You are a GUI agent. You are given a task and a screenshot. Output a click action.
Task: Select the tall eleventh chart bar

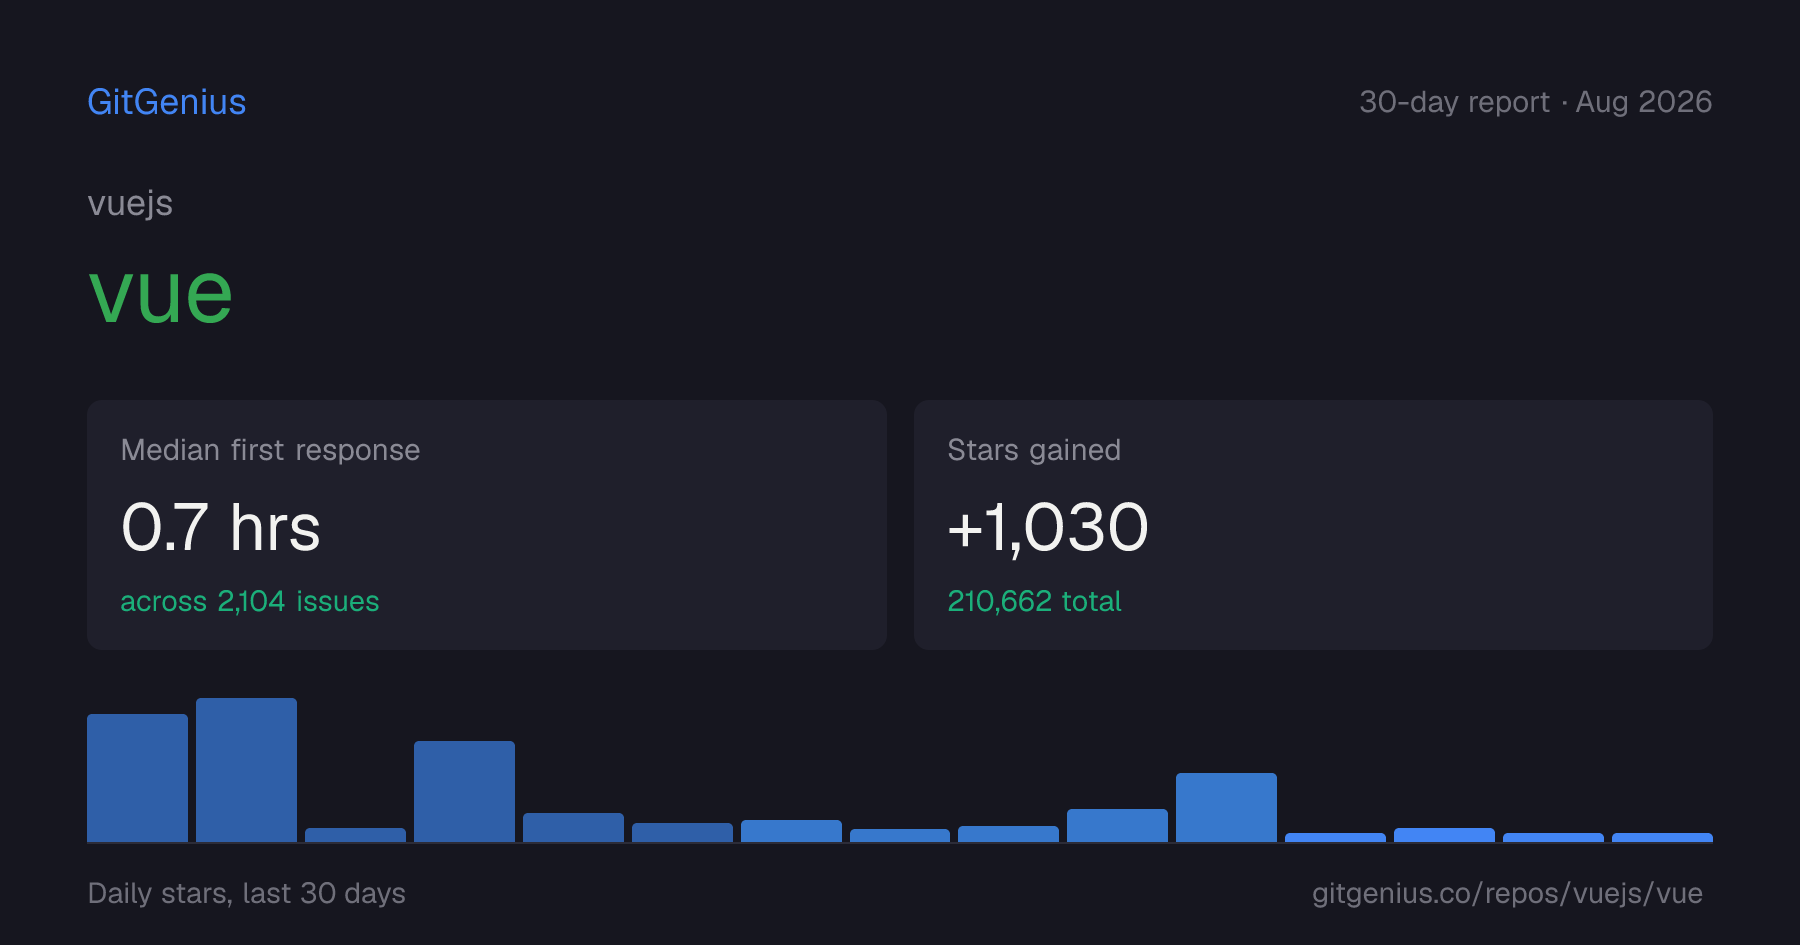coord(1226,807)
